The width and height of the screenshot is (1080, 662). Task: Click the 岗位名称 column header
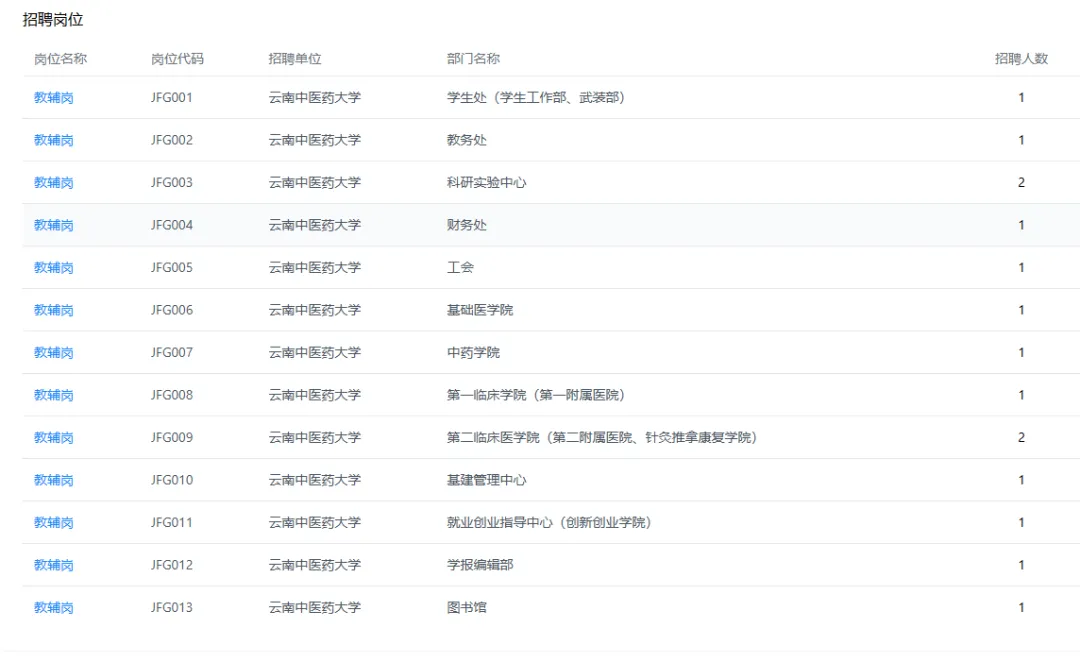click(61, 59)
